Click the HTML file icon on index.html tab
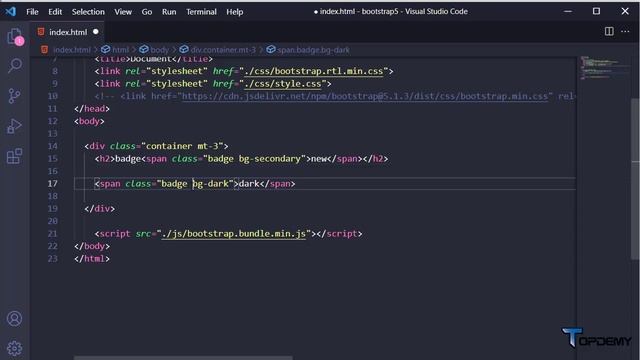Viewport: 640px width, 360px height. 41,32
